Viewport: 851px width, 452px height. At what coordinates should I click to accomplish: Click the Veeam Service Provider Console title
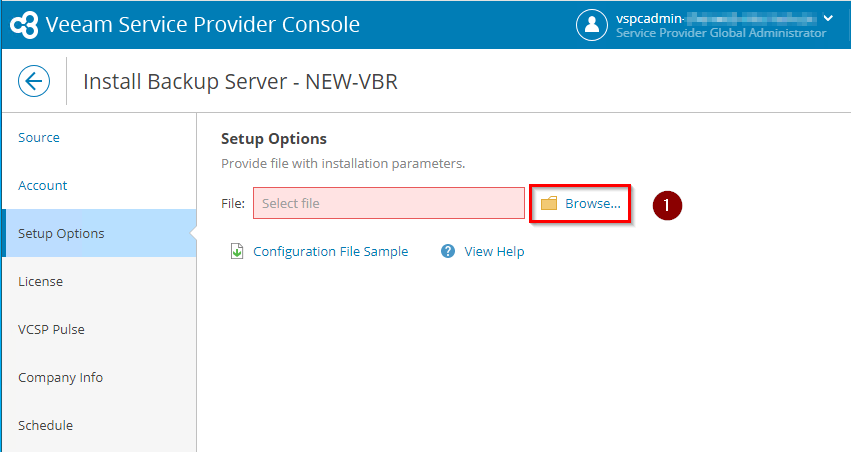pyautogui.click(x=202, y=24)
